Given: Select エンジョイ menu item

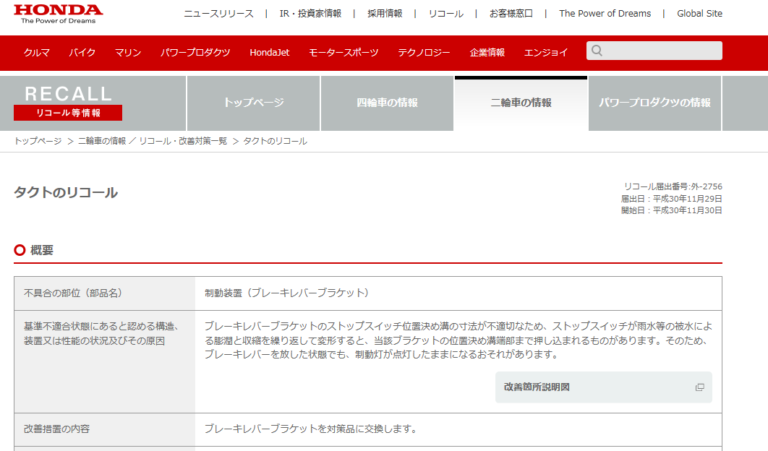Looking at the screenshot, I should click(x=546, y=52).
